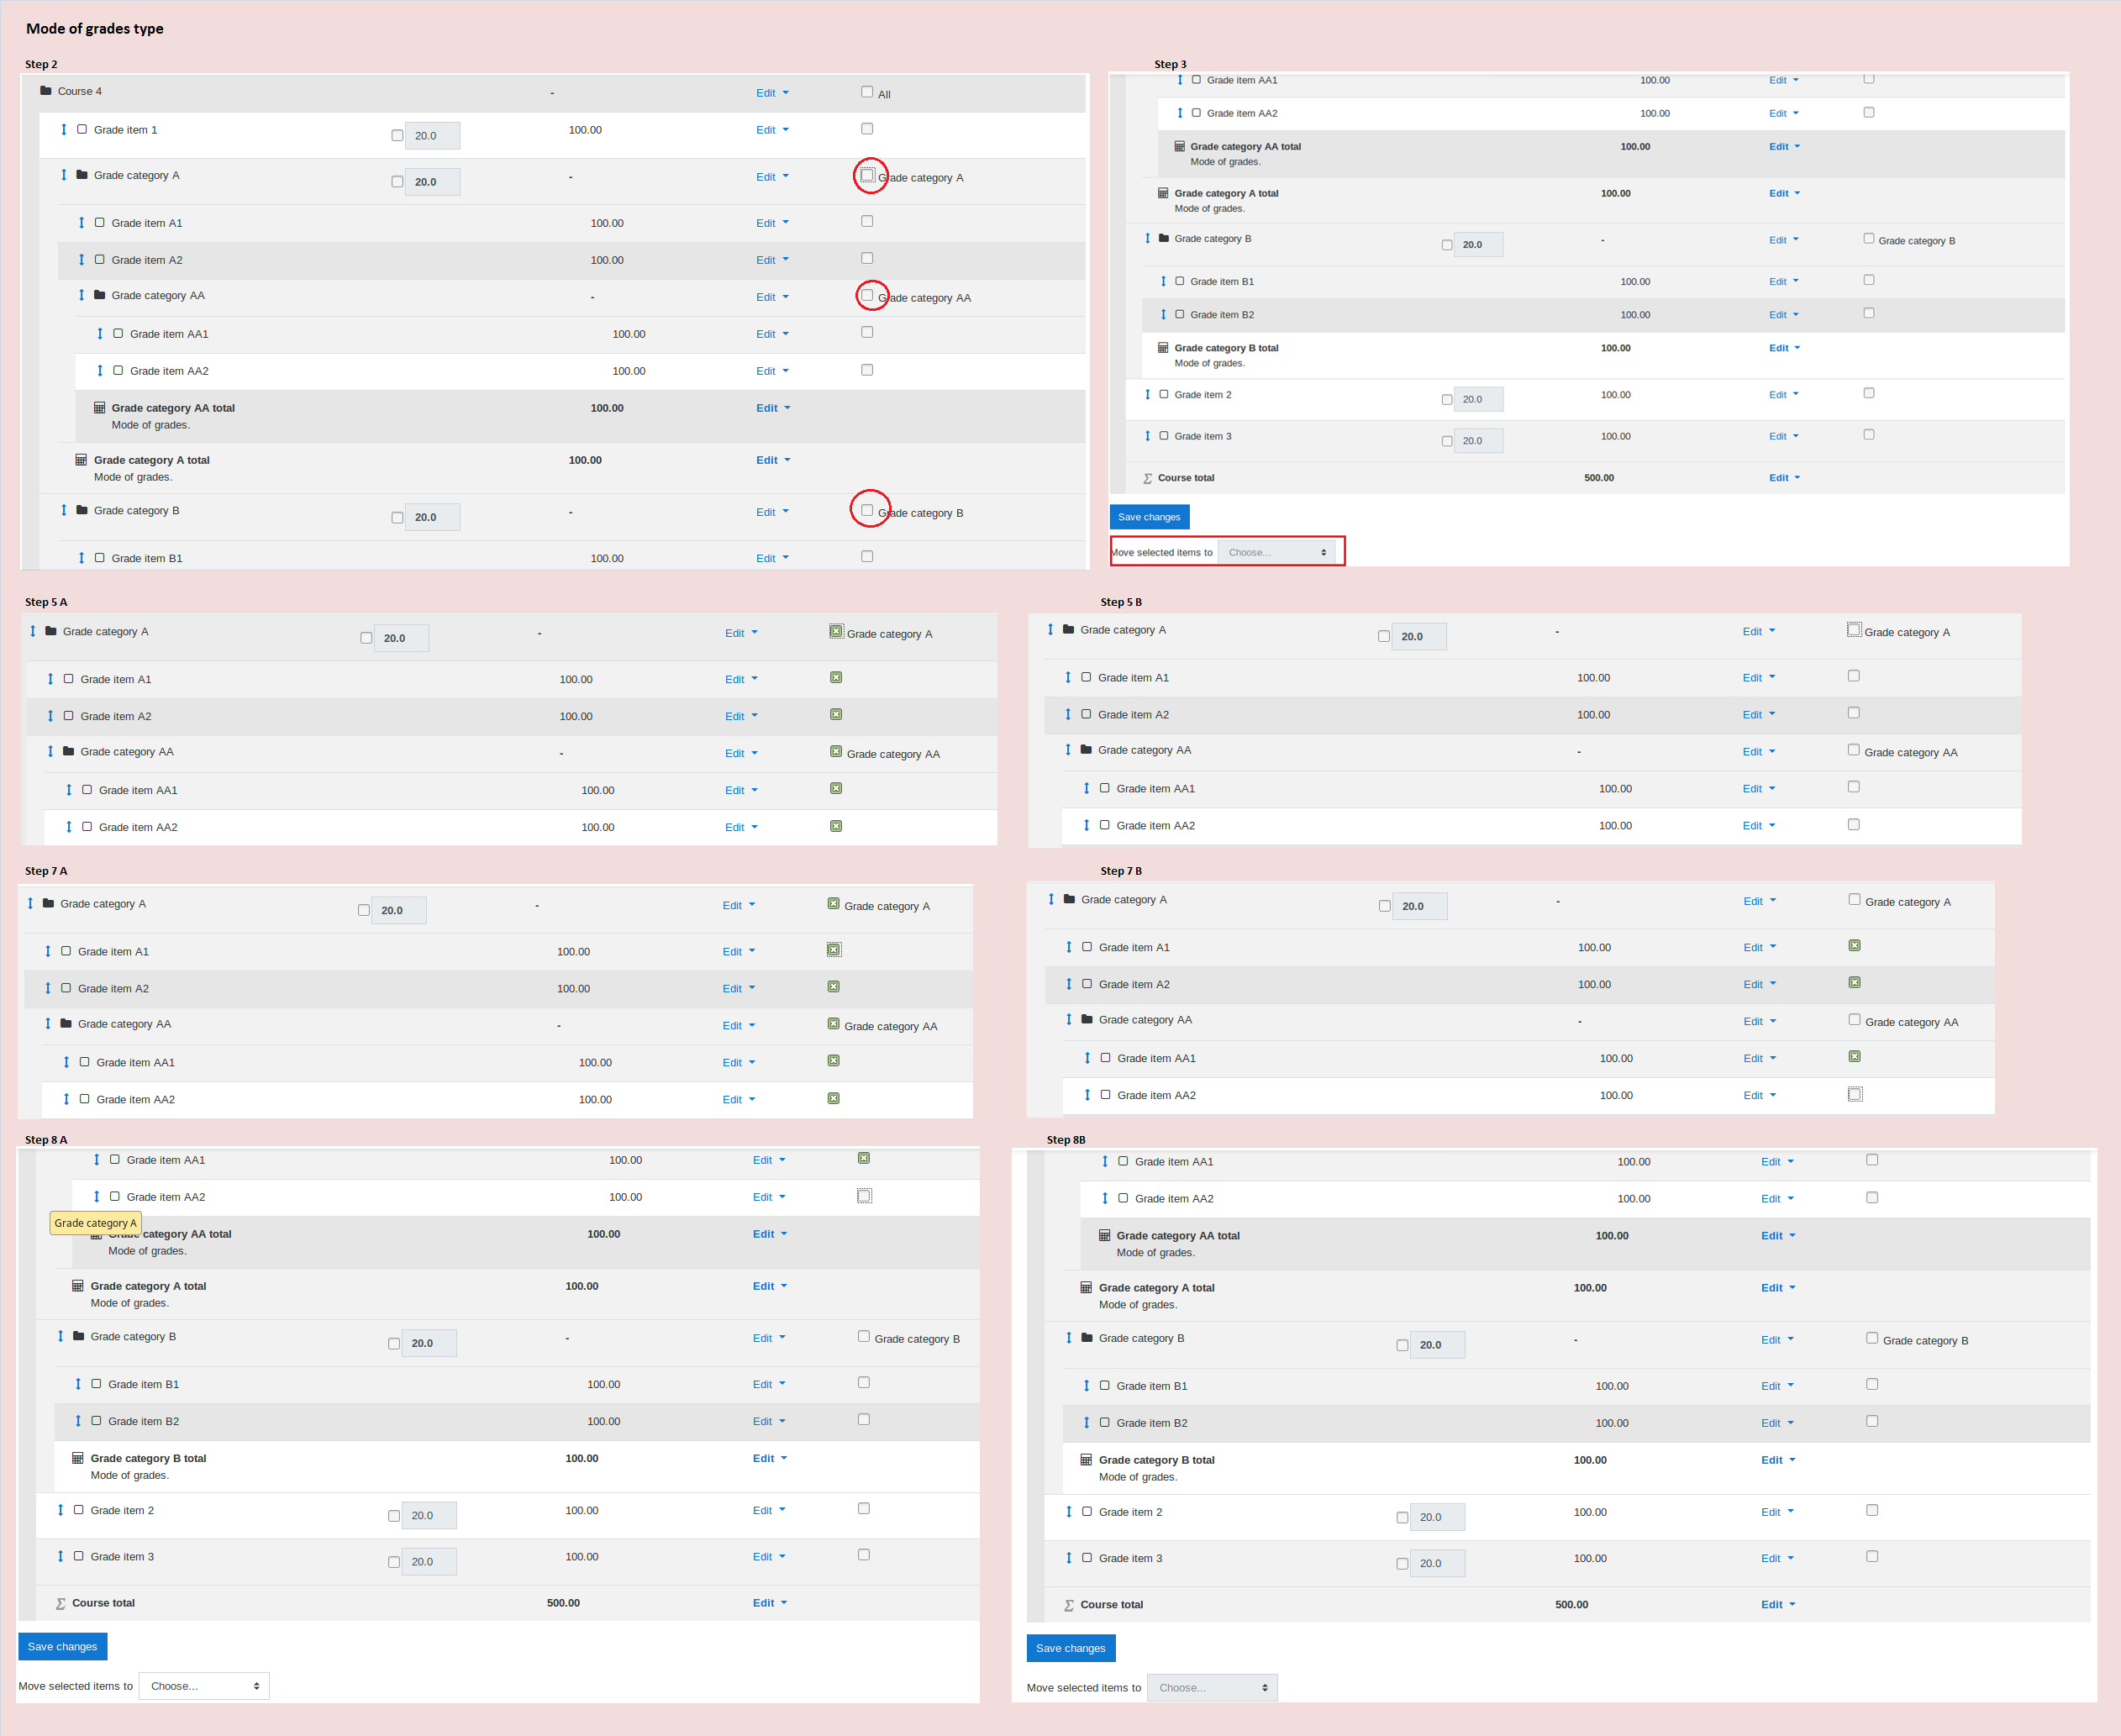Image resolution: width=2121 pixels, height=1736 pixels.
Task: Click calculator icon of Grade category AA total, Step 2
Action: 100,408
